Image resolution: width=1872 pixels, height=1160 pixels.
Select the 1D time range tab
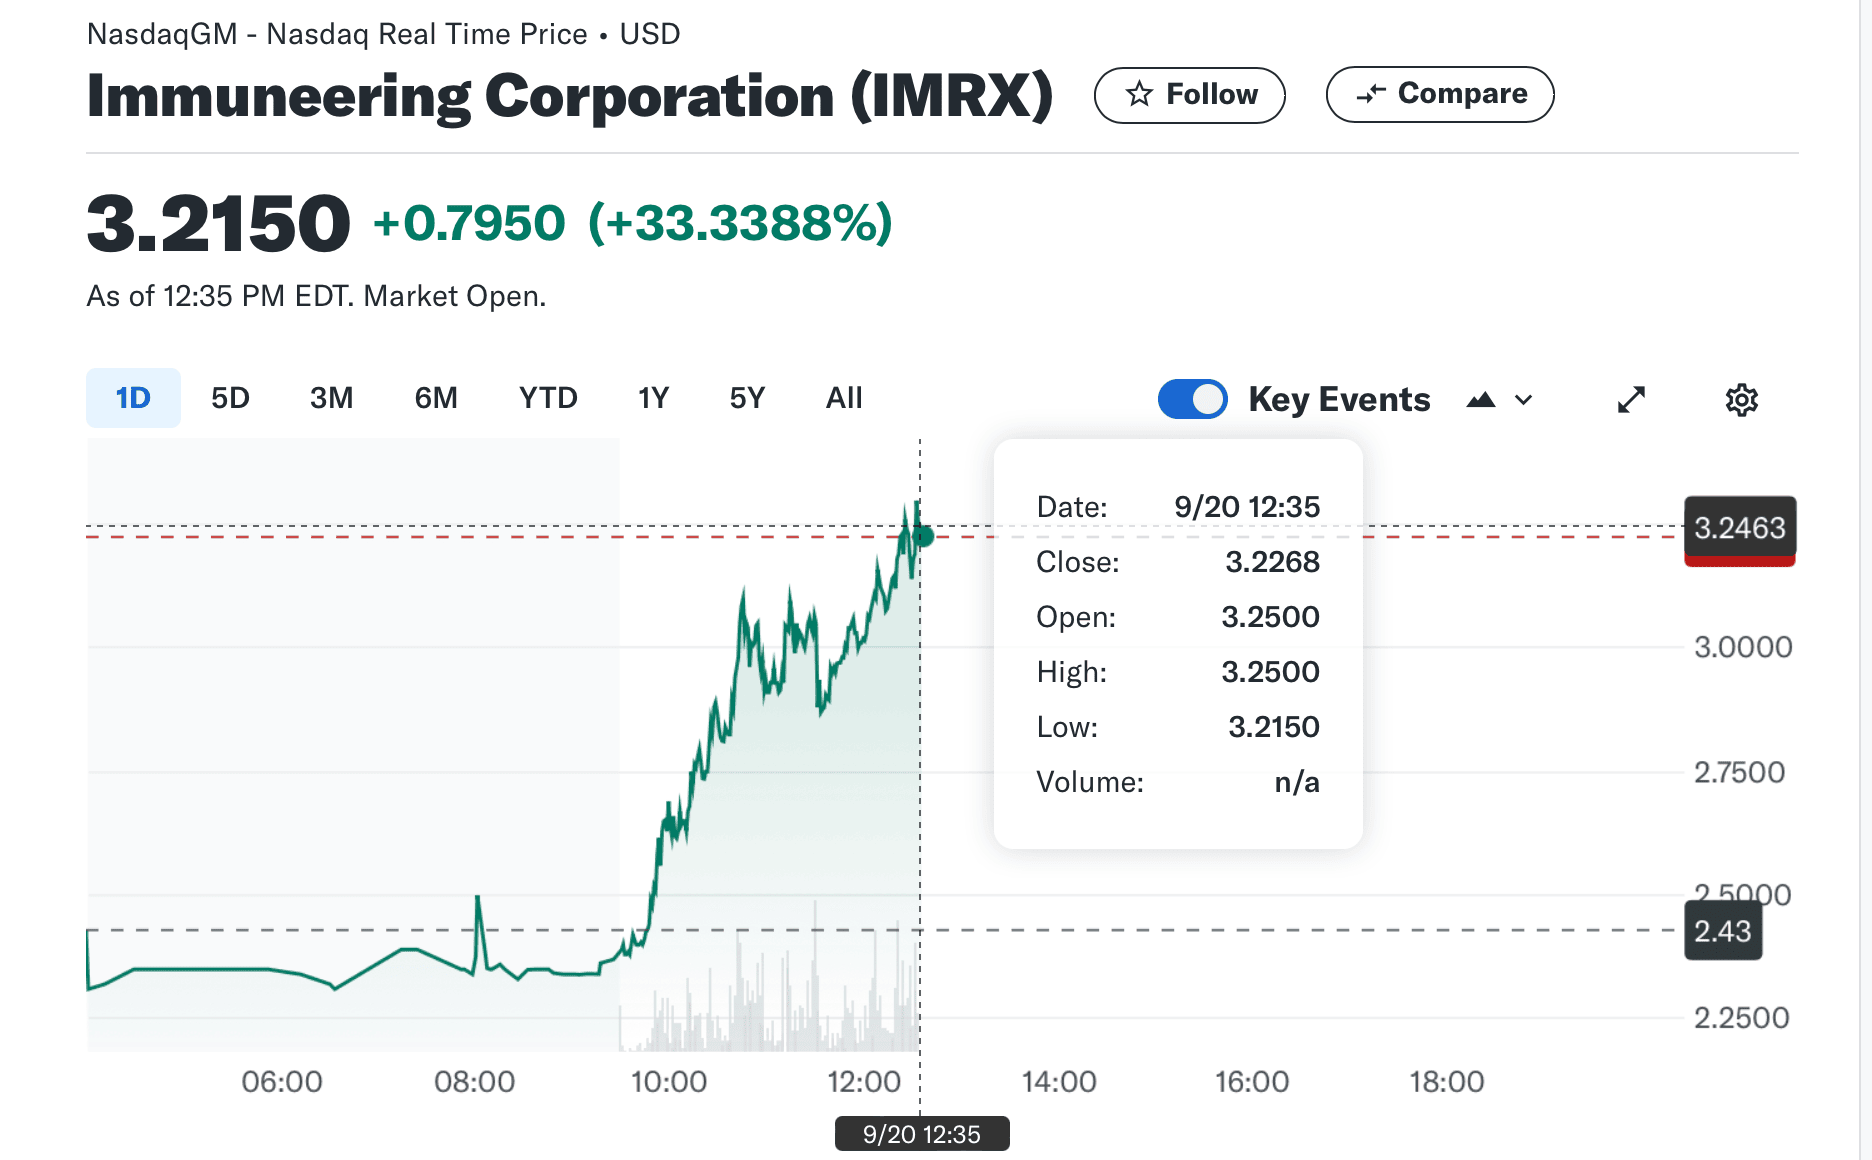coord(133,398)
